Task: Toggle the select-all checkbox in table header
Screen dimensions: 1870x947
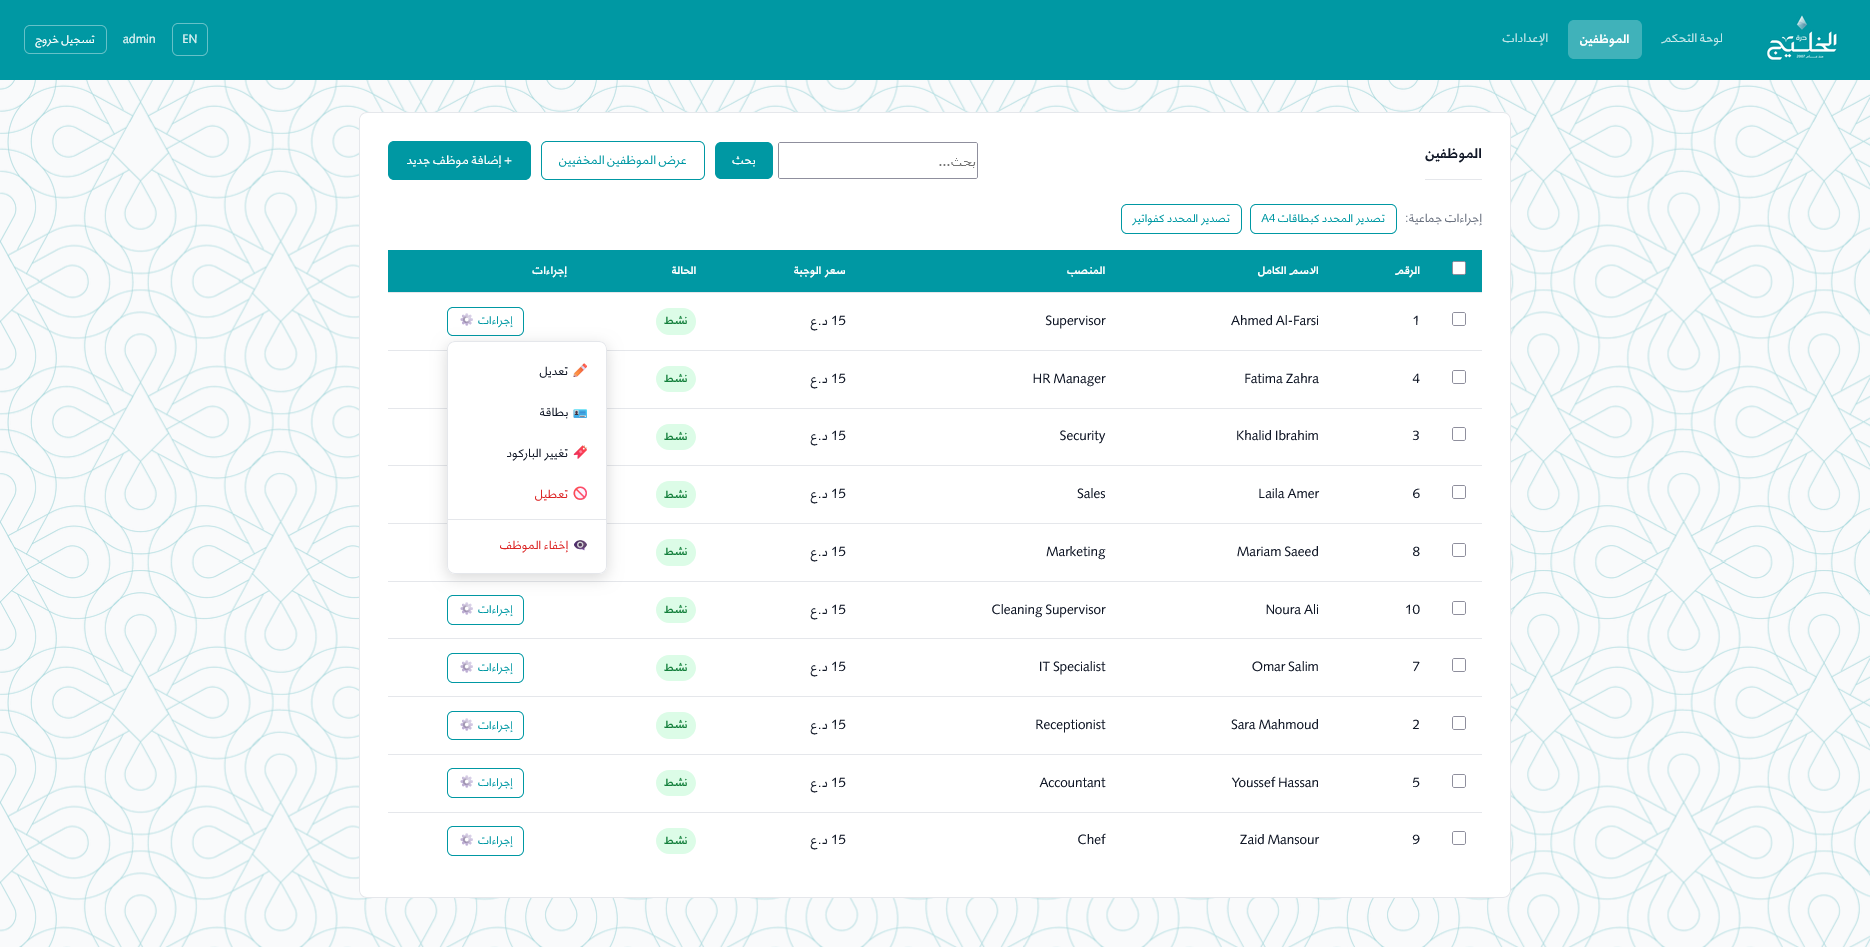Action: [1458, 268]
